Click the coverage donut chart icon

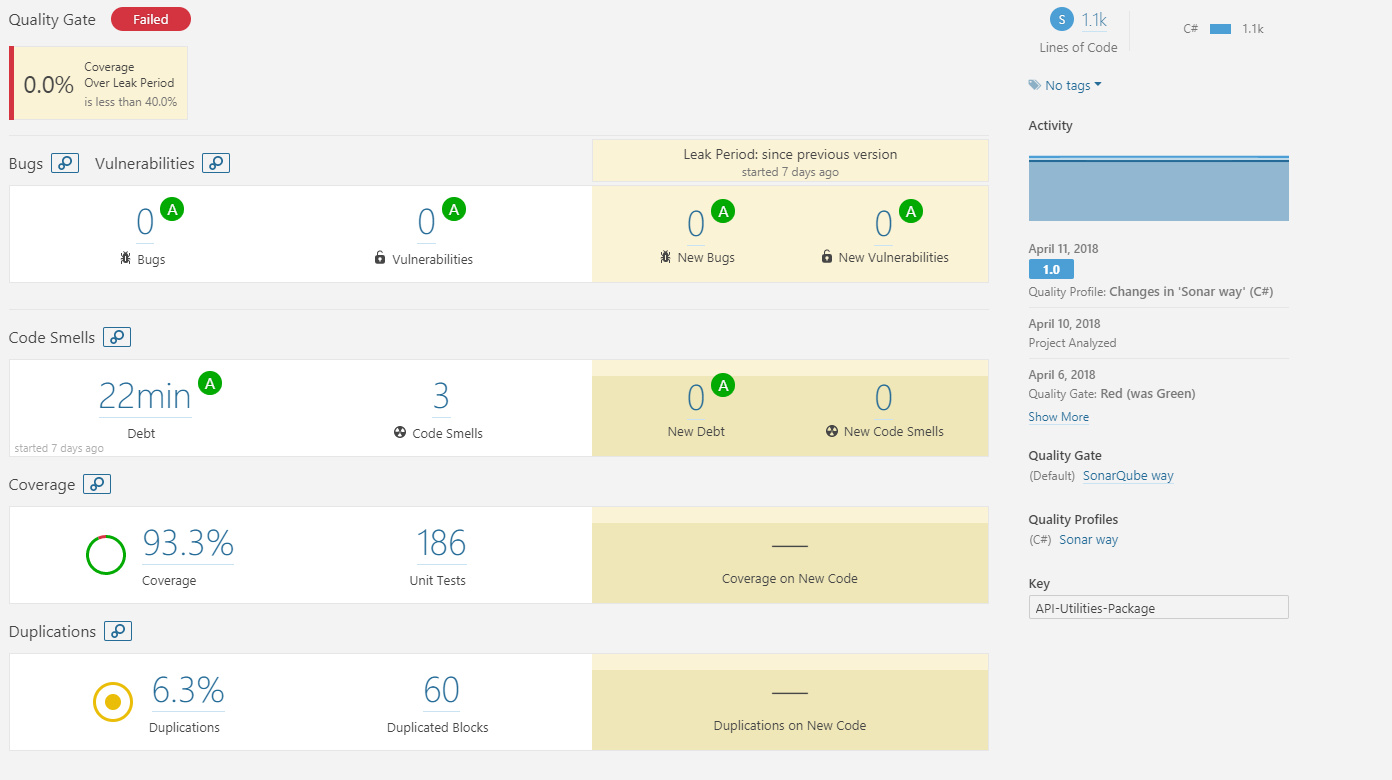click(106, 555)
